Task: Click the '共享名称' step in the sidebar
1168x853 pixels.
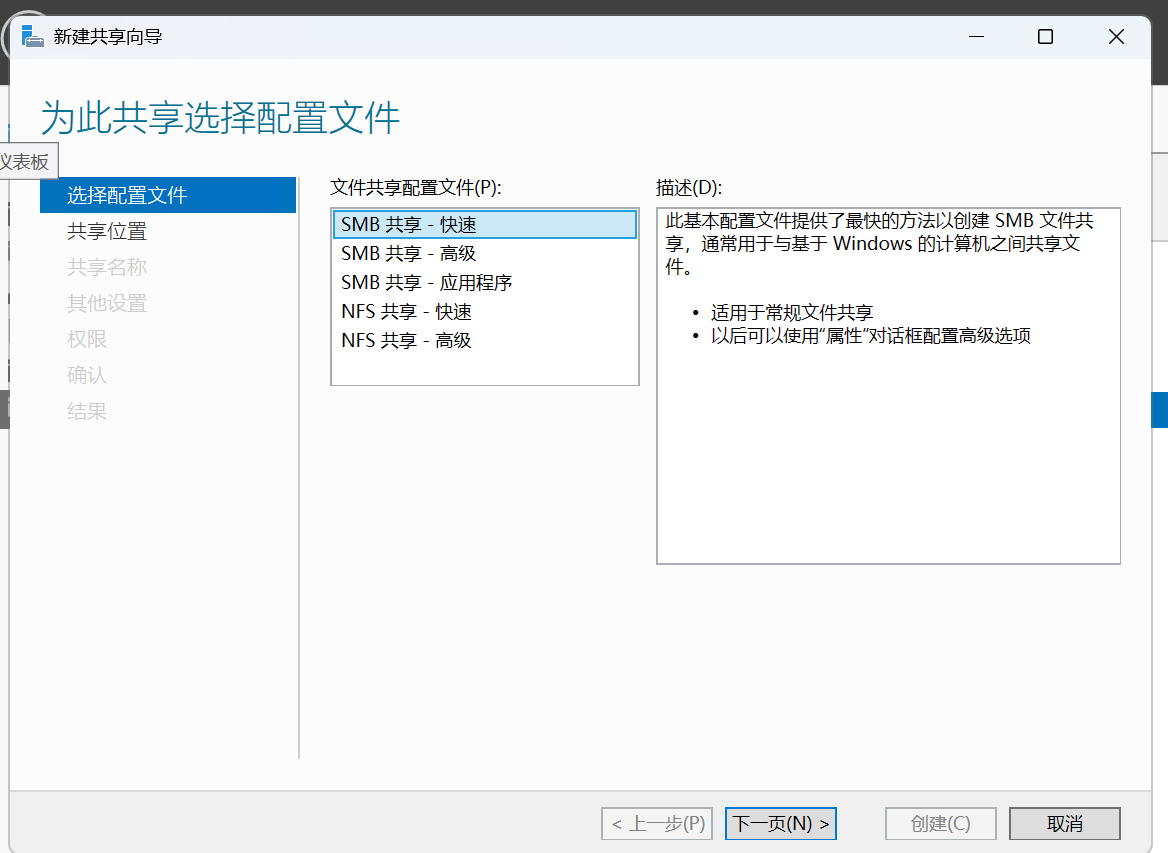Action: 107,268
